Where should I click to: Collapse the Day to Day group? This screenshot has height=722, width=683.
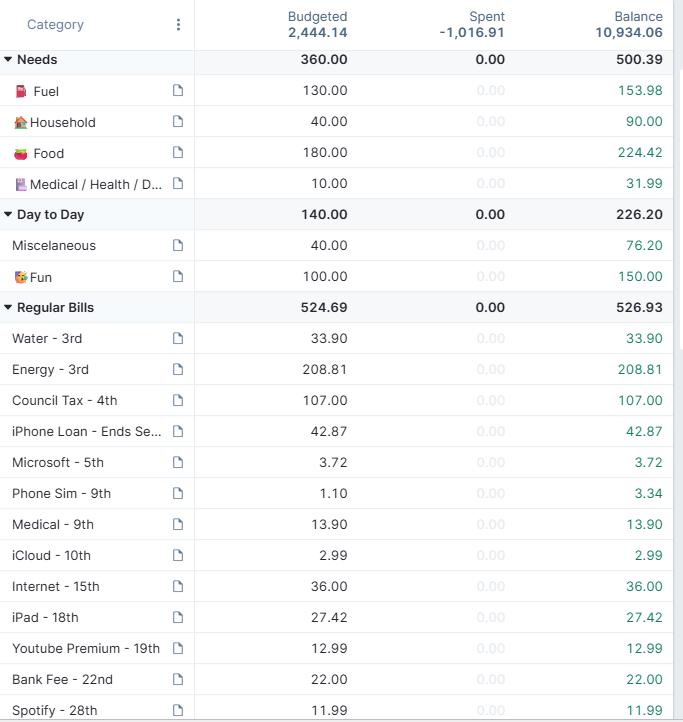8,214
